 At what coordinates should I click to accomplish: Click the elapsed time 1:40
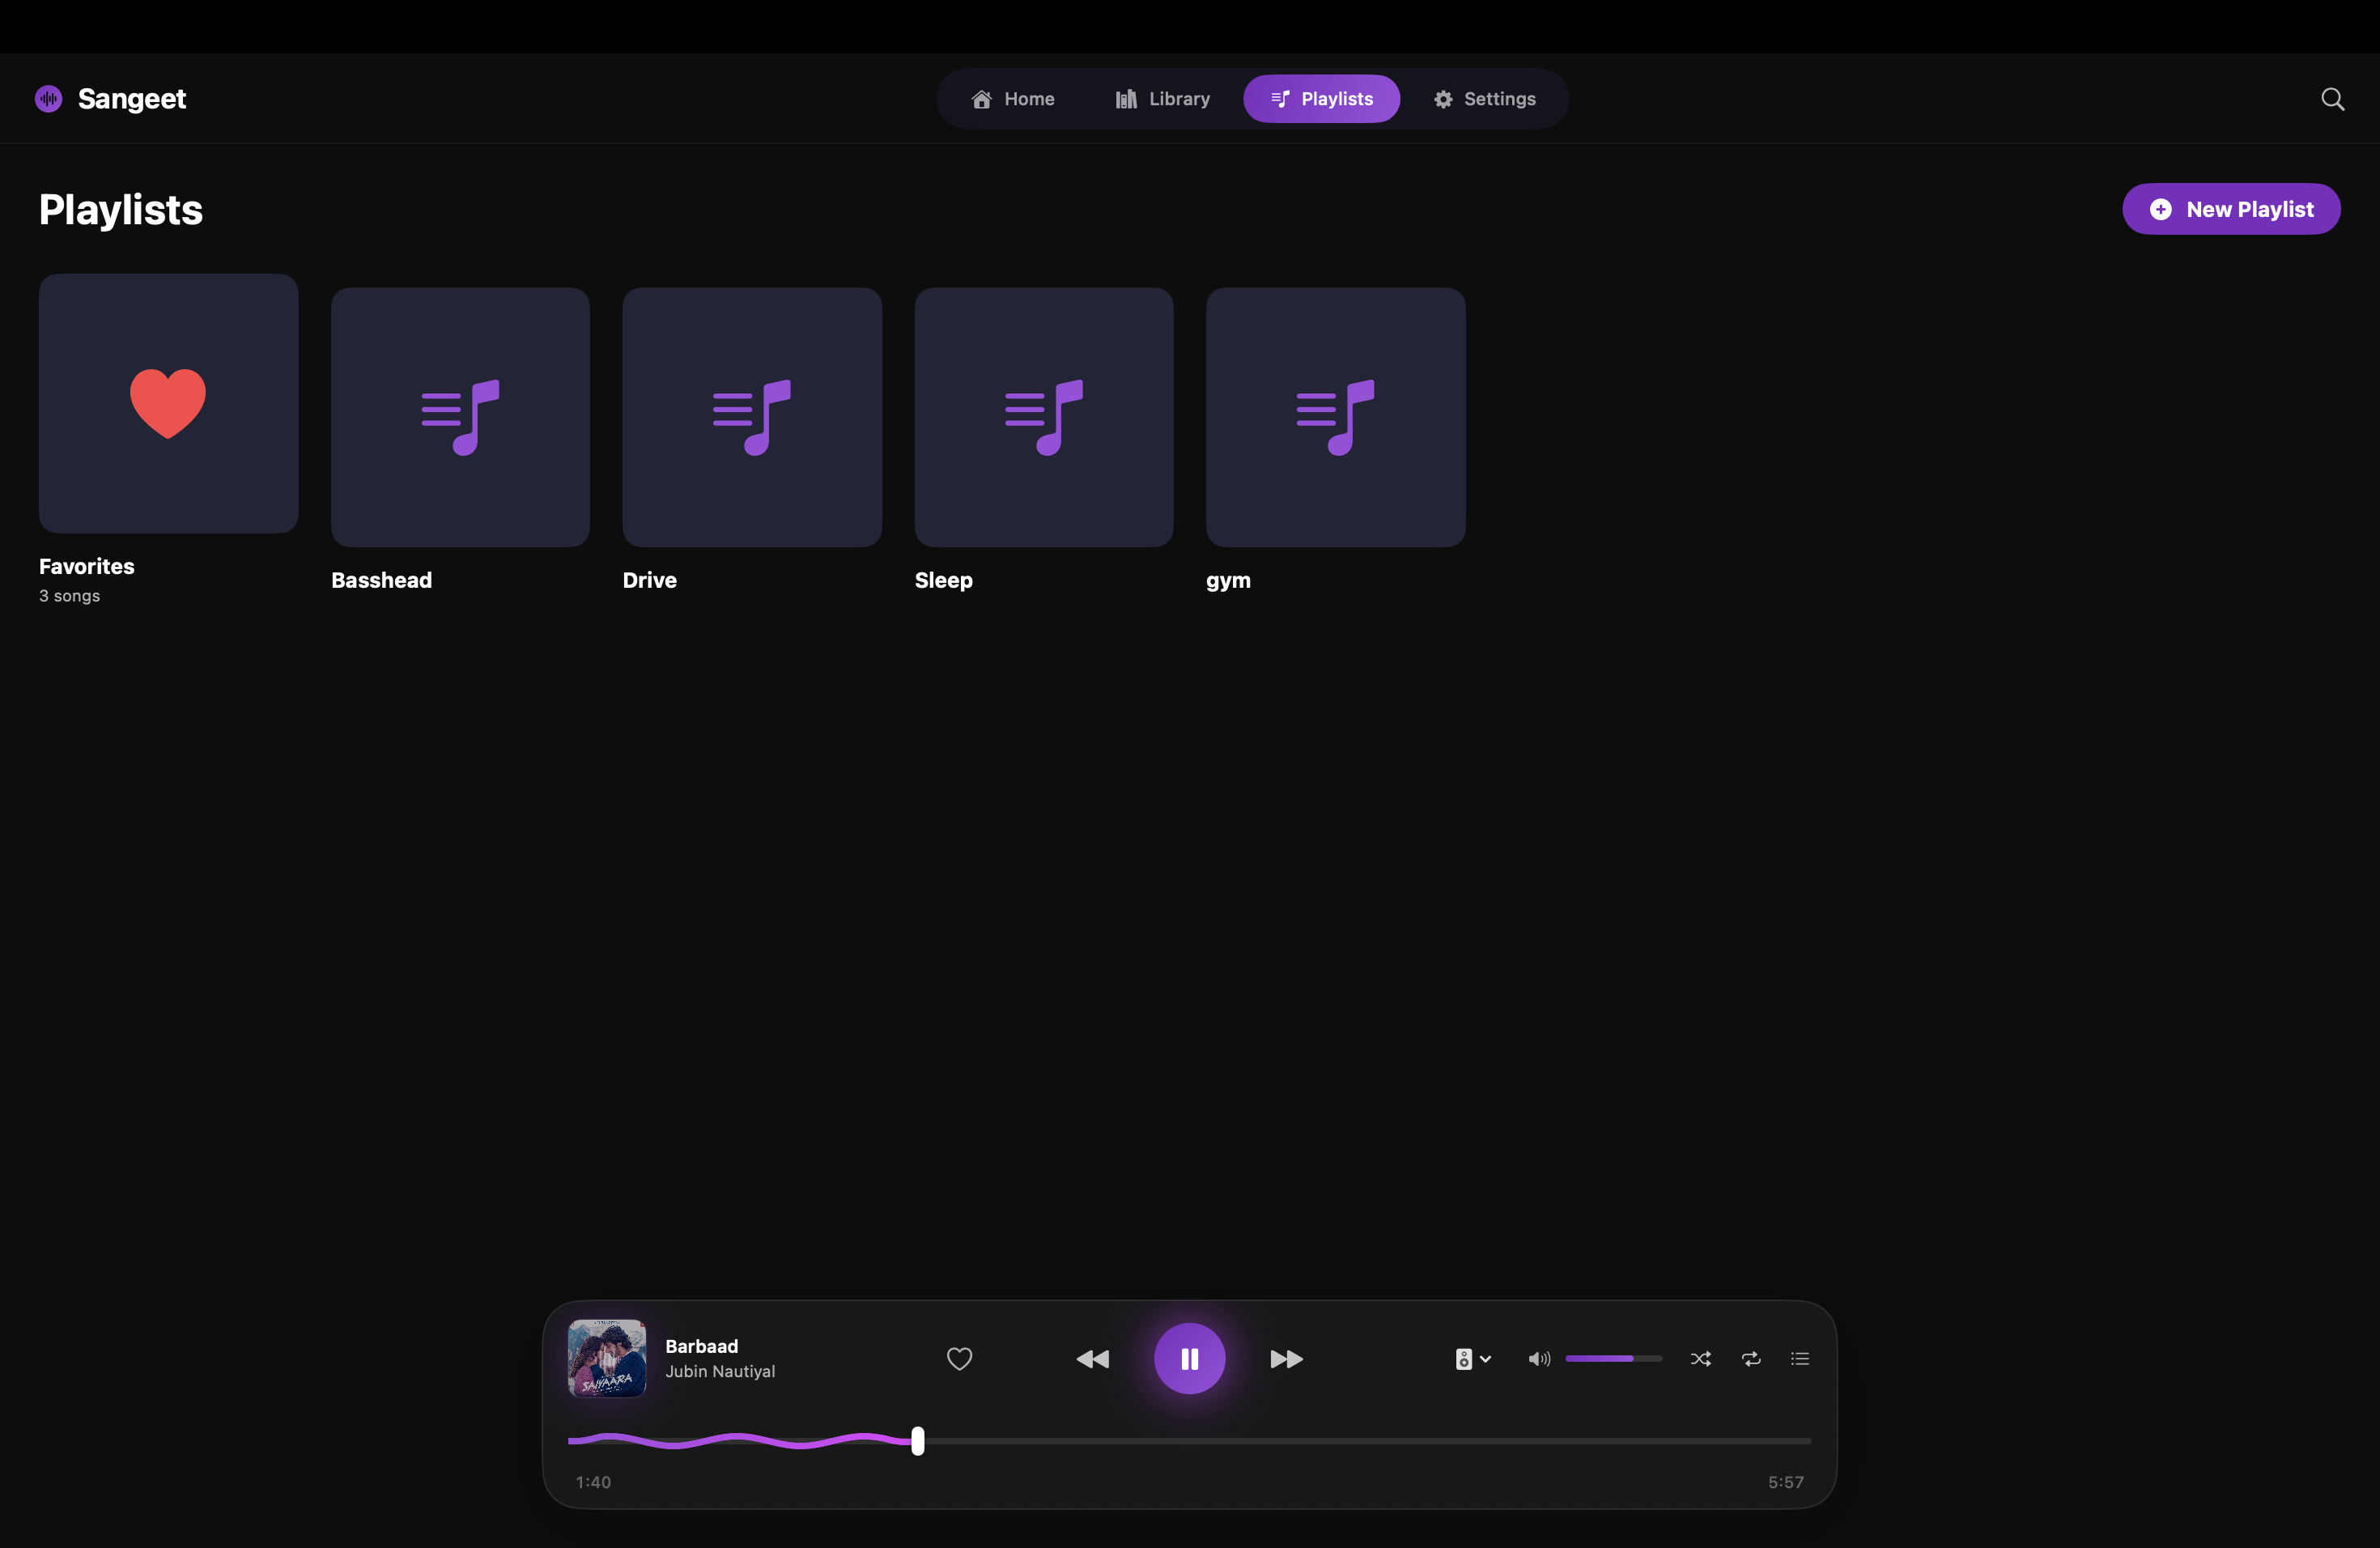[x=593, y=1482]
